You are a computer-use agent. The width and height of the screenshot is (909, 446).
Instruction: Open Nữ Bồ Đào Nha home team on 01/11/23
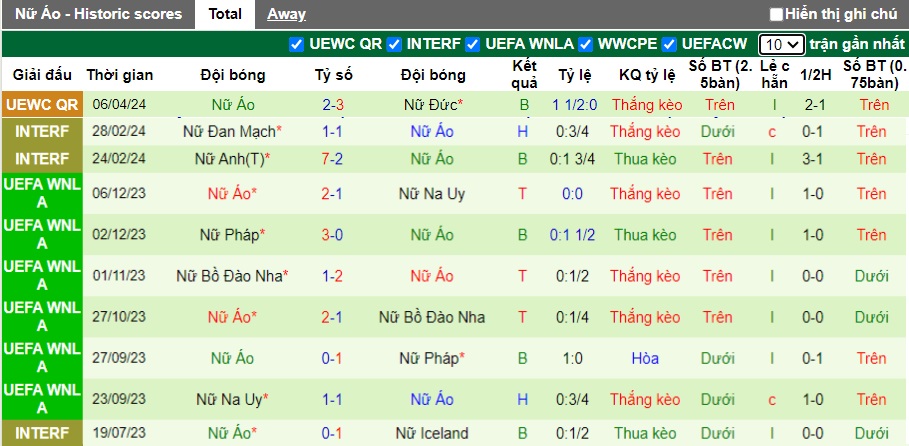click(230, 276)
